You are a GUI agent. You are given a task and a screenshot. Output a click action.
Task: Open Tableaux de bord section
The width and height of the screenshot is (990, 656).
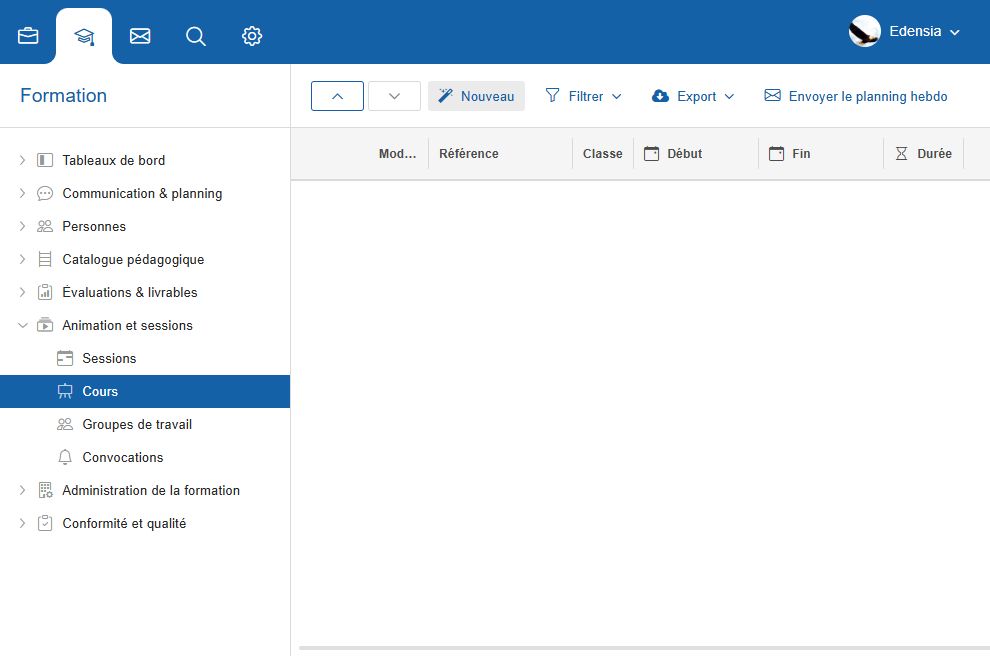click(x=145, y=160)
